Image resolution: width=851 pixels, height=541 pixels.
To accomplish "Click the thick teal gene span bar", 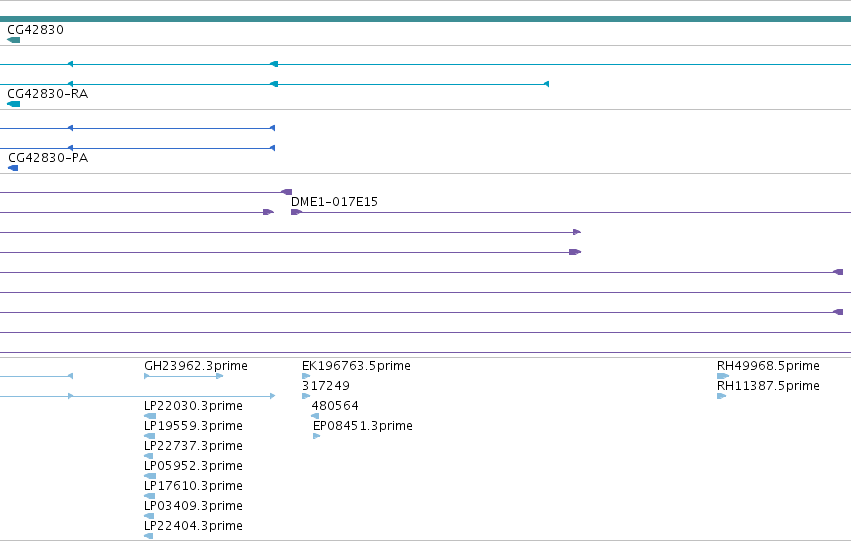I will (x=426, y=19).
